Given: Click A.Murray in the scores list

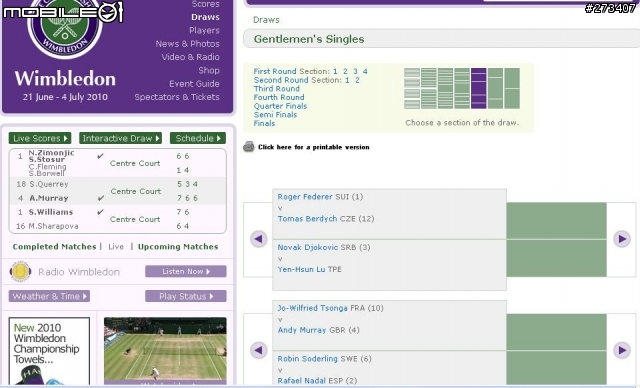Looking at the screenshot, I should [x=49, y=198].
